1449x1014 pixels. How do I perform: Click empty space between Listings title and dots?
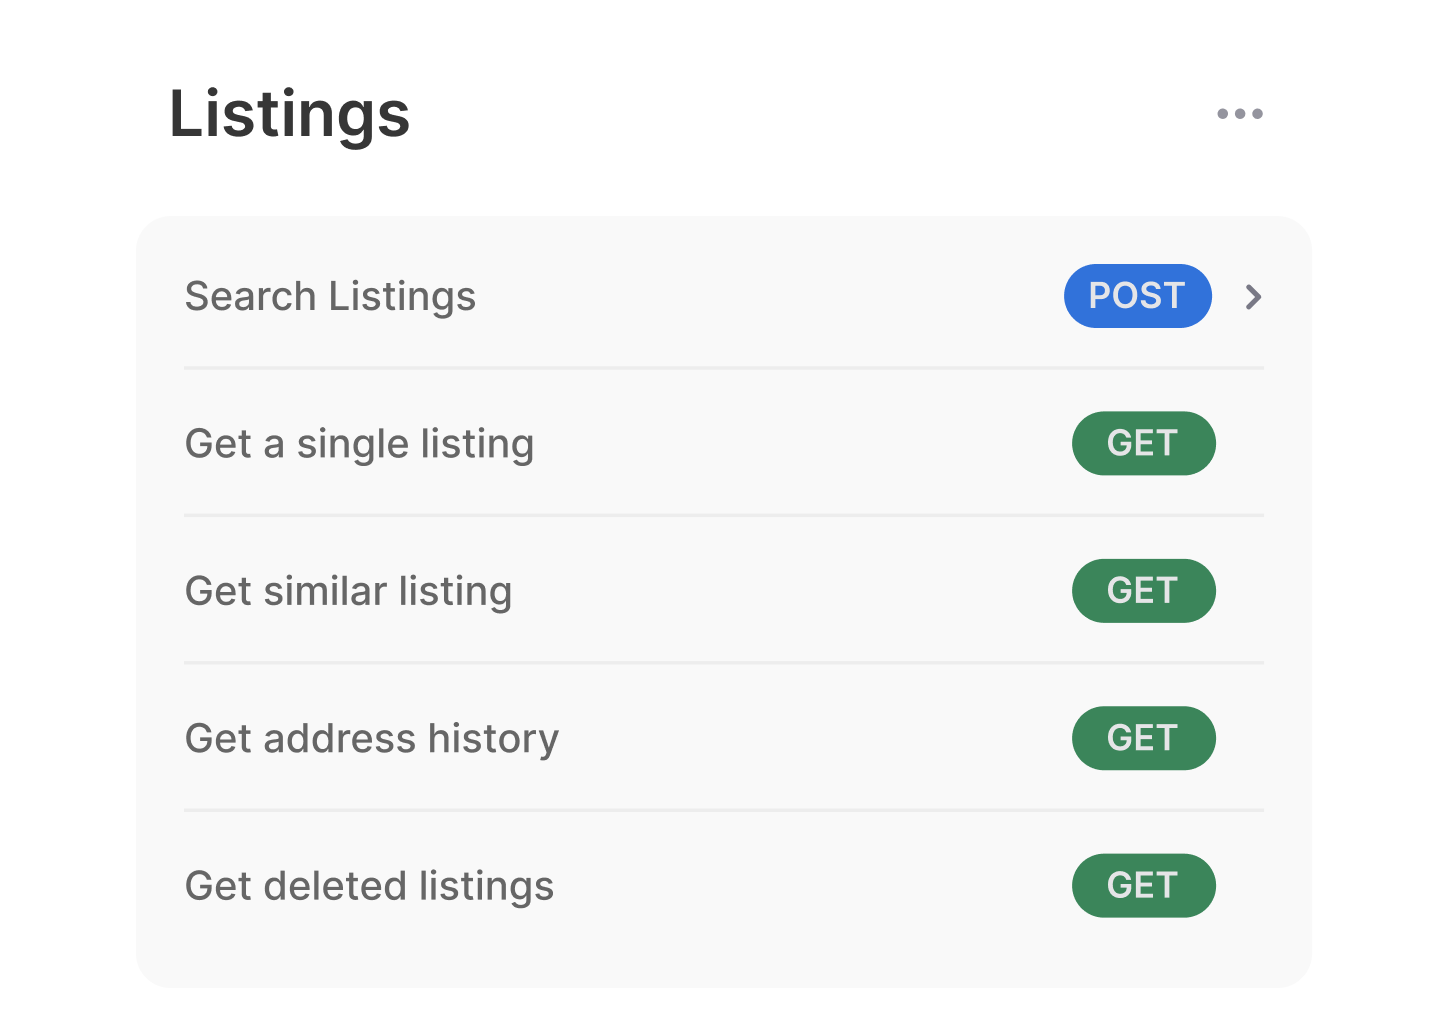click(800, 114)
